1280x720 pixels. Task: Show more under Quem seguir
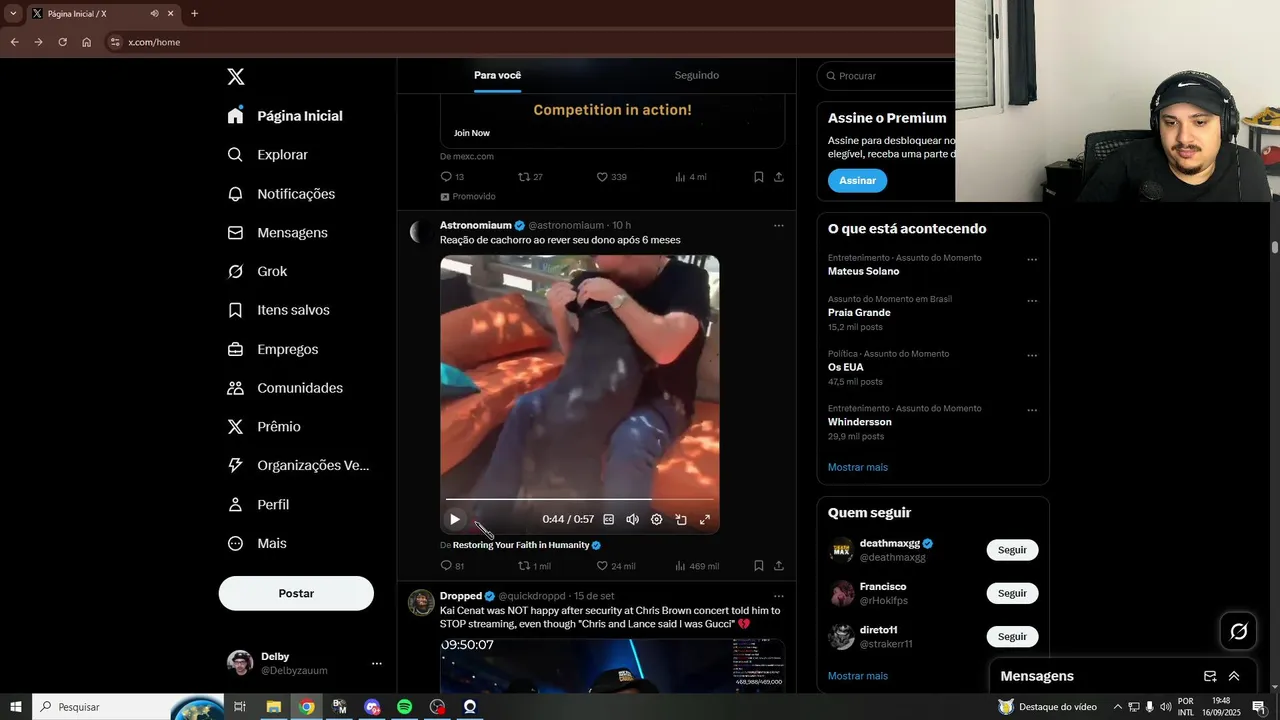(858, 676)
